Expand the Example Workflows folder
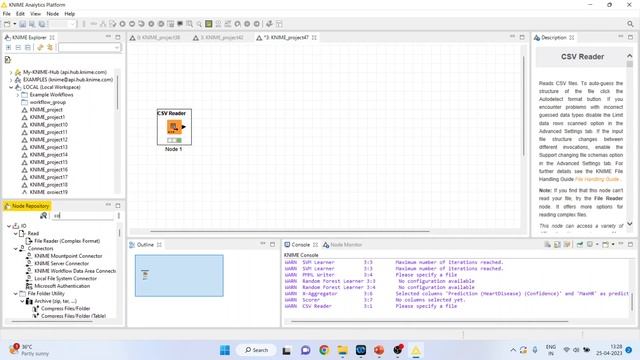The image size is (640, 360). point(18,95)
